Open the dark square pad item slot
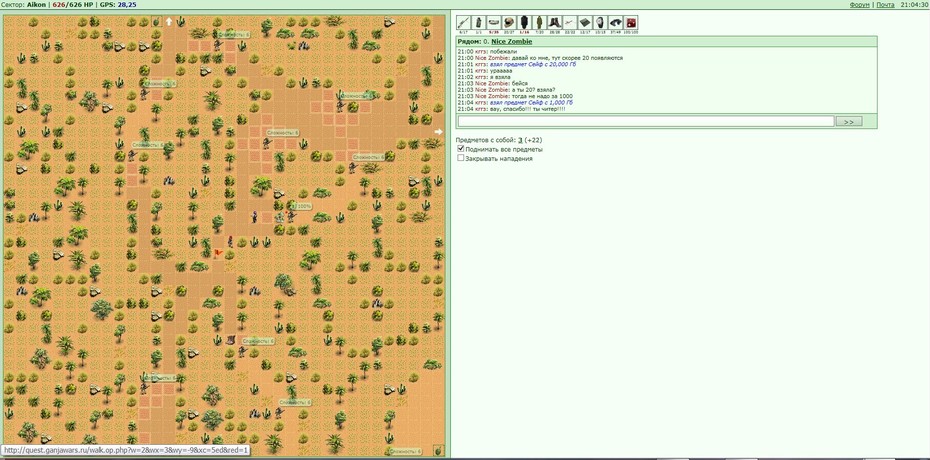The width and height of the screenshot is (930, 460). click(x=585, y=23)
